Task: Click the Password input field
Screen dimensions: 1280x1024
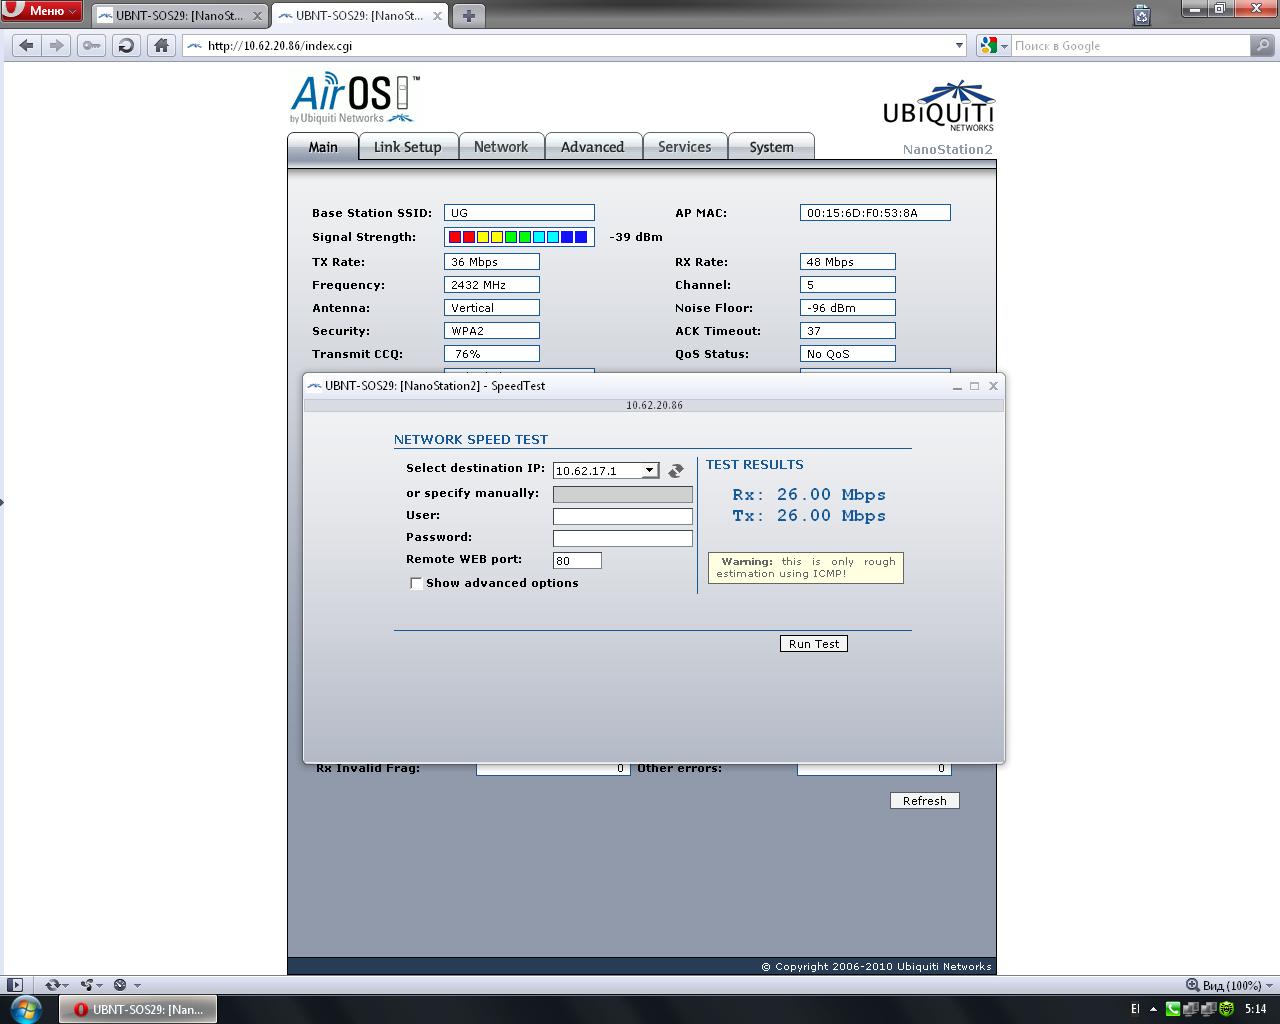Action: pyautogui.click(x=622, y=538)
